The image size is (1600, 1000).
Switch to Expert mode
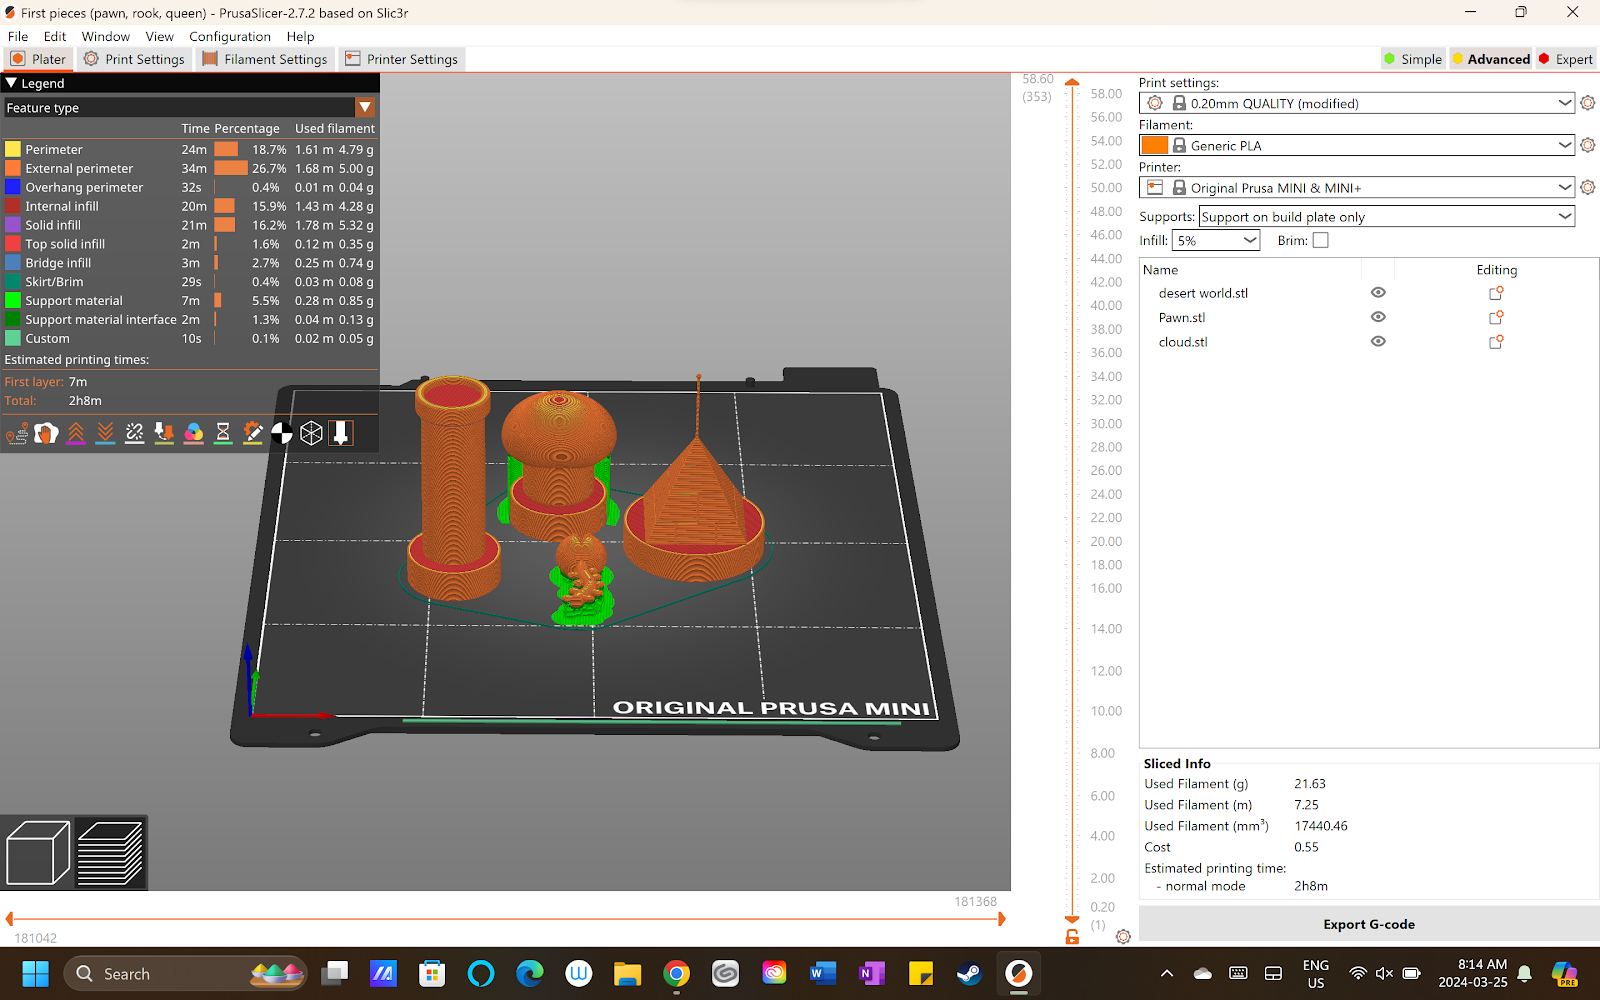[1566, 59]
